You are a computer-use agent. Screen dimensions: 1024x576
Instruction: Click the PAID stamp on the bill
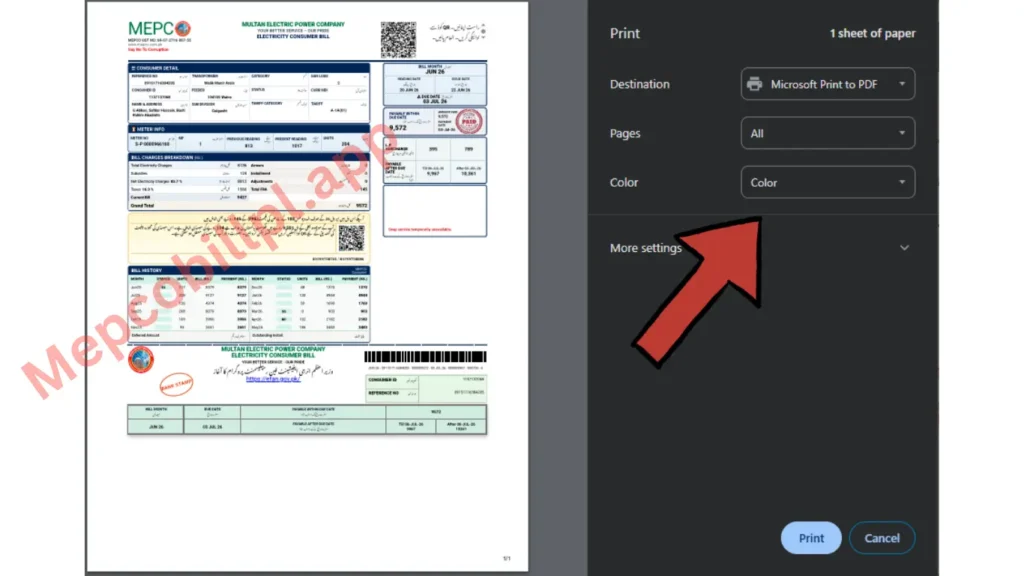(x=468, y=121)
